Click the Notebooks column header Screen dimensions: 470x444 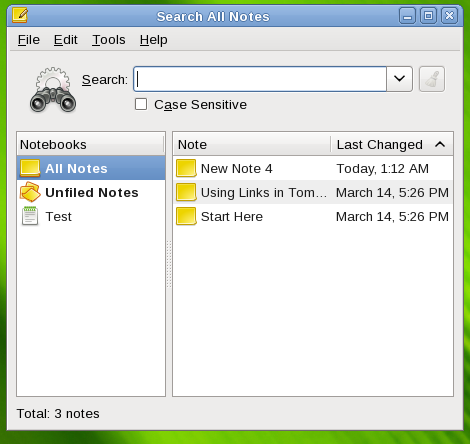coord(91,144)
